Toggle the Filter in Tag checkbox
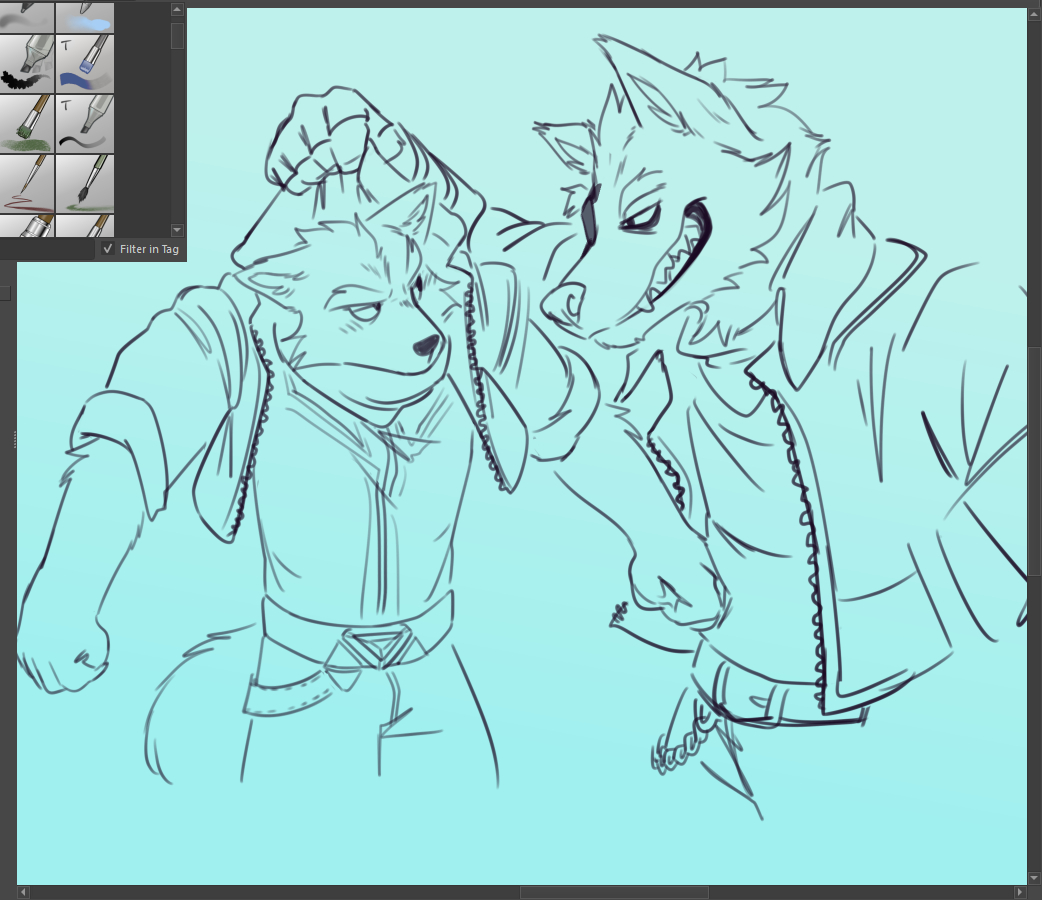This screenshot has height=900, width=1042. click(108, 249)
